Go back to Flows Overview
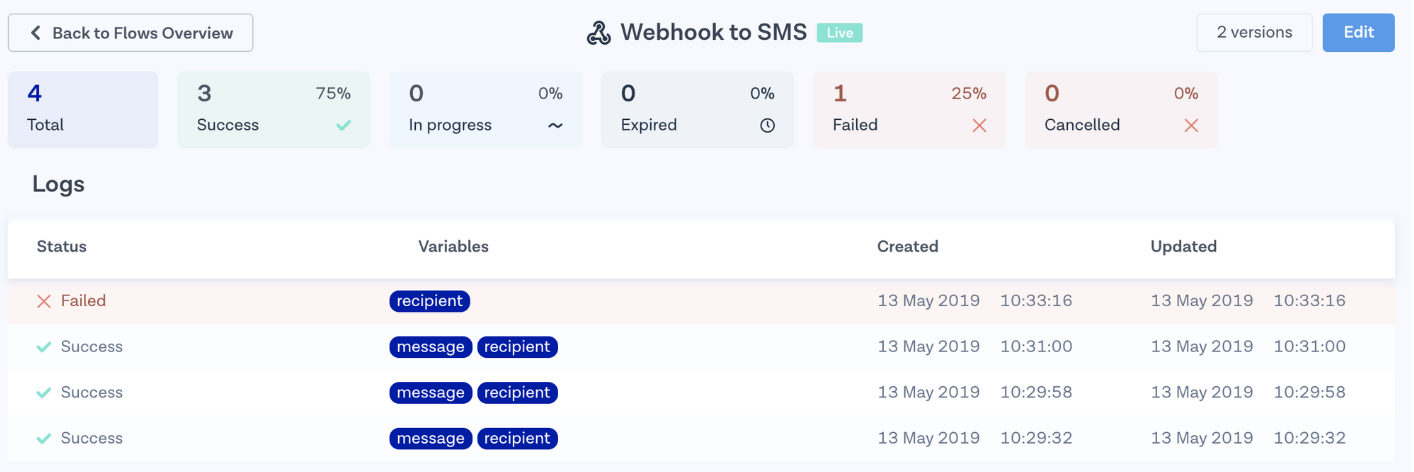The width and height of the screenshot is (1414, 472). (x=131, y=33)
